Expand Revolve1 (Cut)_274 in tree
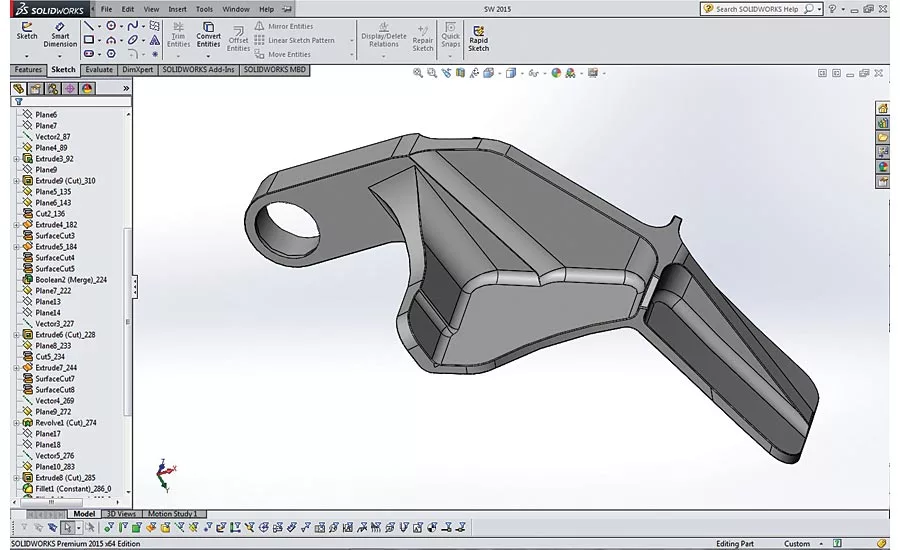Viewport: 900px width, 550px height. point(17,423)
